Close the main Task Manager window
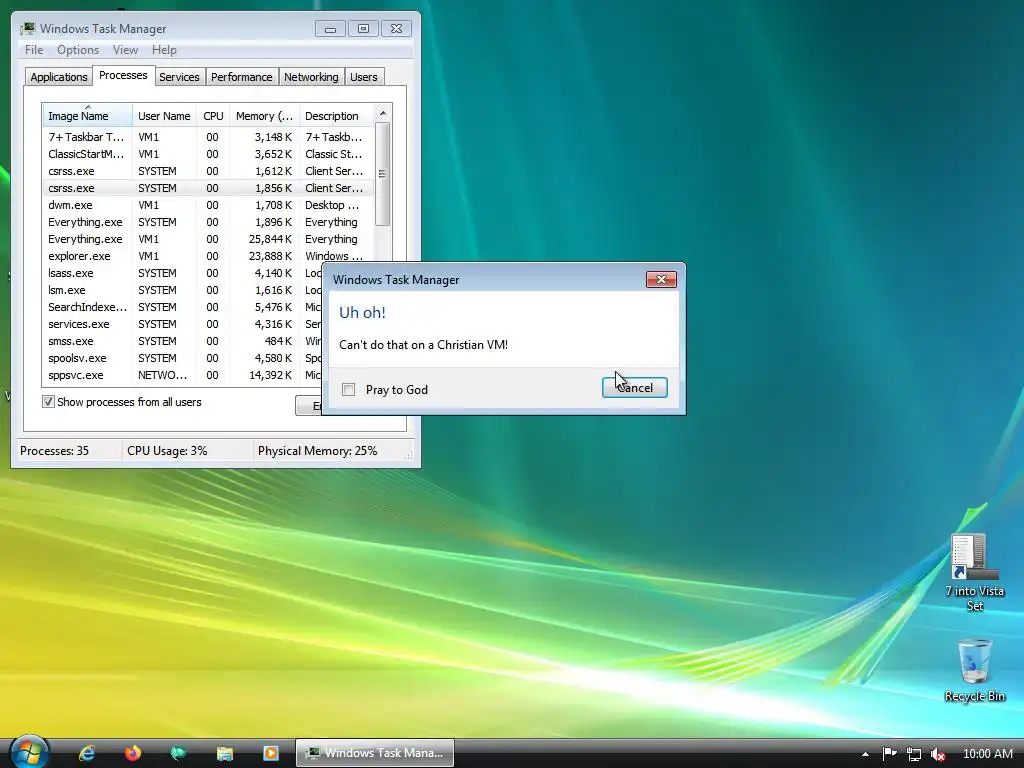This screenshot has height=768, width=1024. 396,29
